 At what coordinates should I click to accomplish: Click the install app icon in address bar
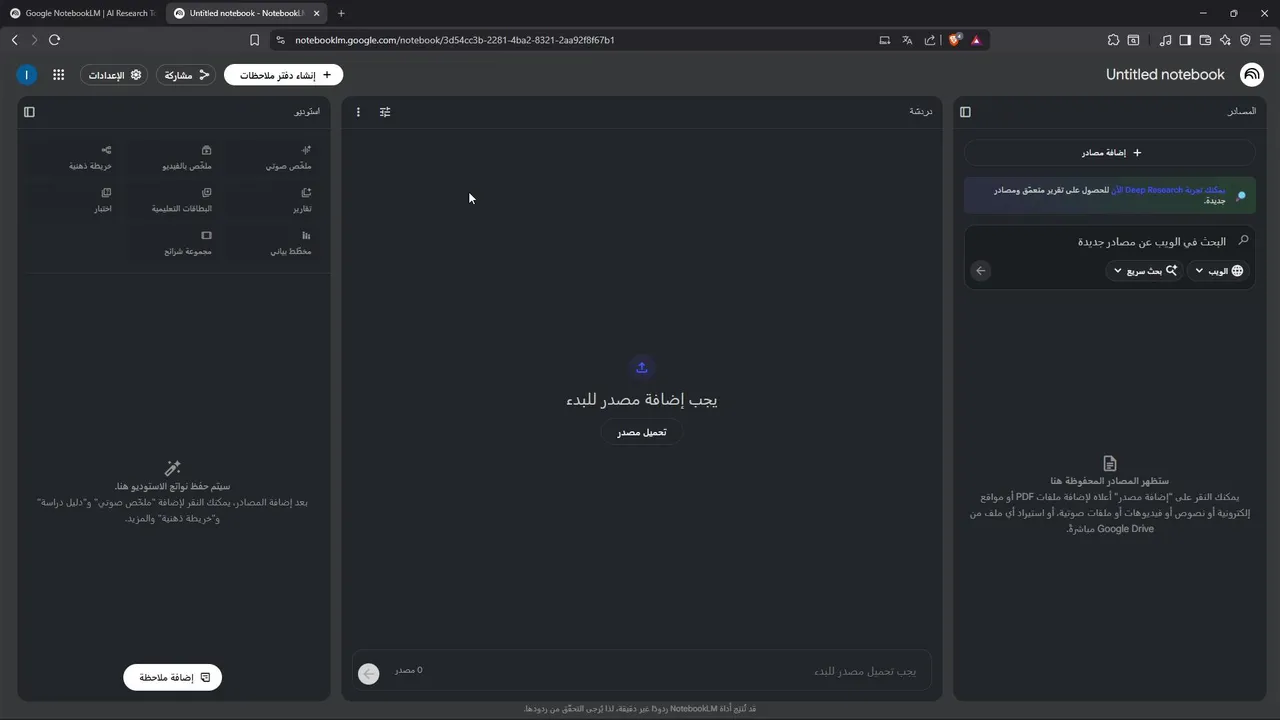(x=884, y=40)
